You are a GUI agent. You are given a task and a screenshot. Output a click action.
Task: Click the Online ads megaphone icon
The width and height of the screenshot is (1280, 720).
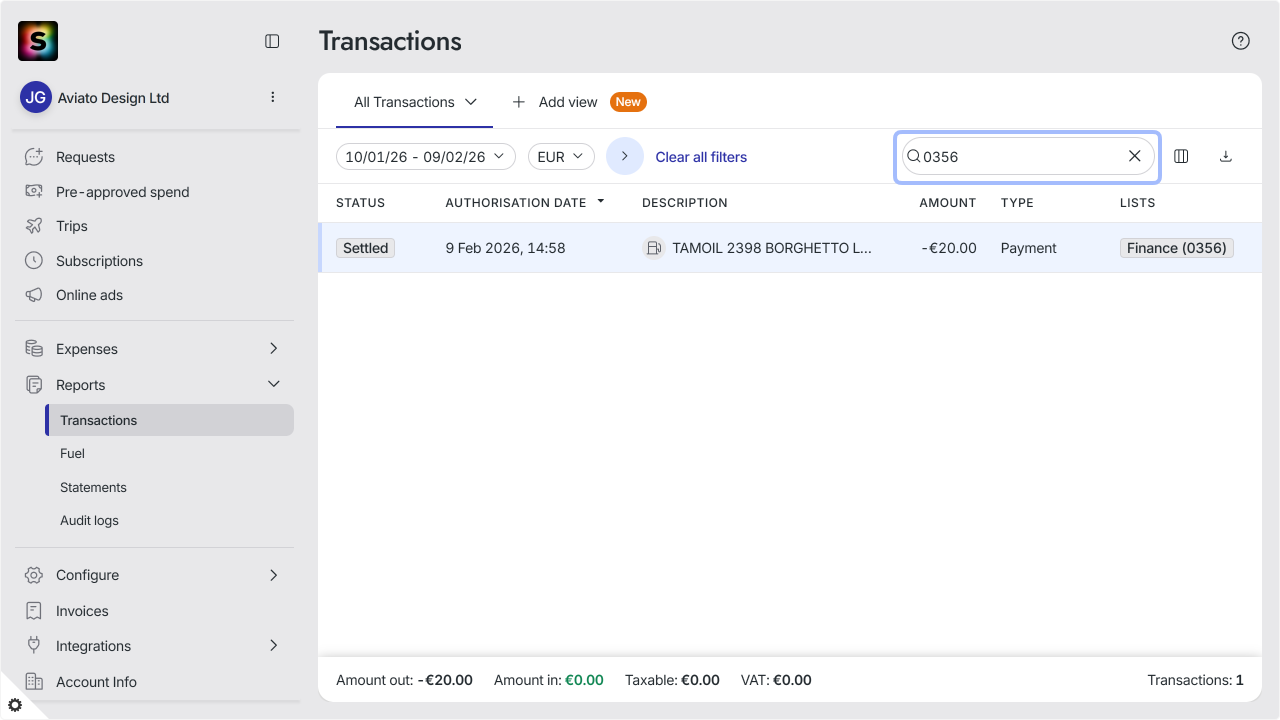coord(34,295)
